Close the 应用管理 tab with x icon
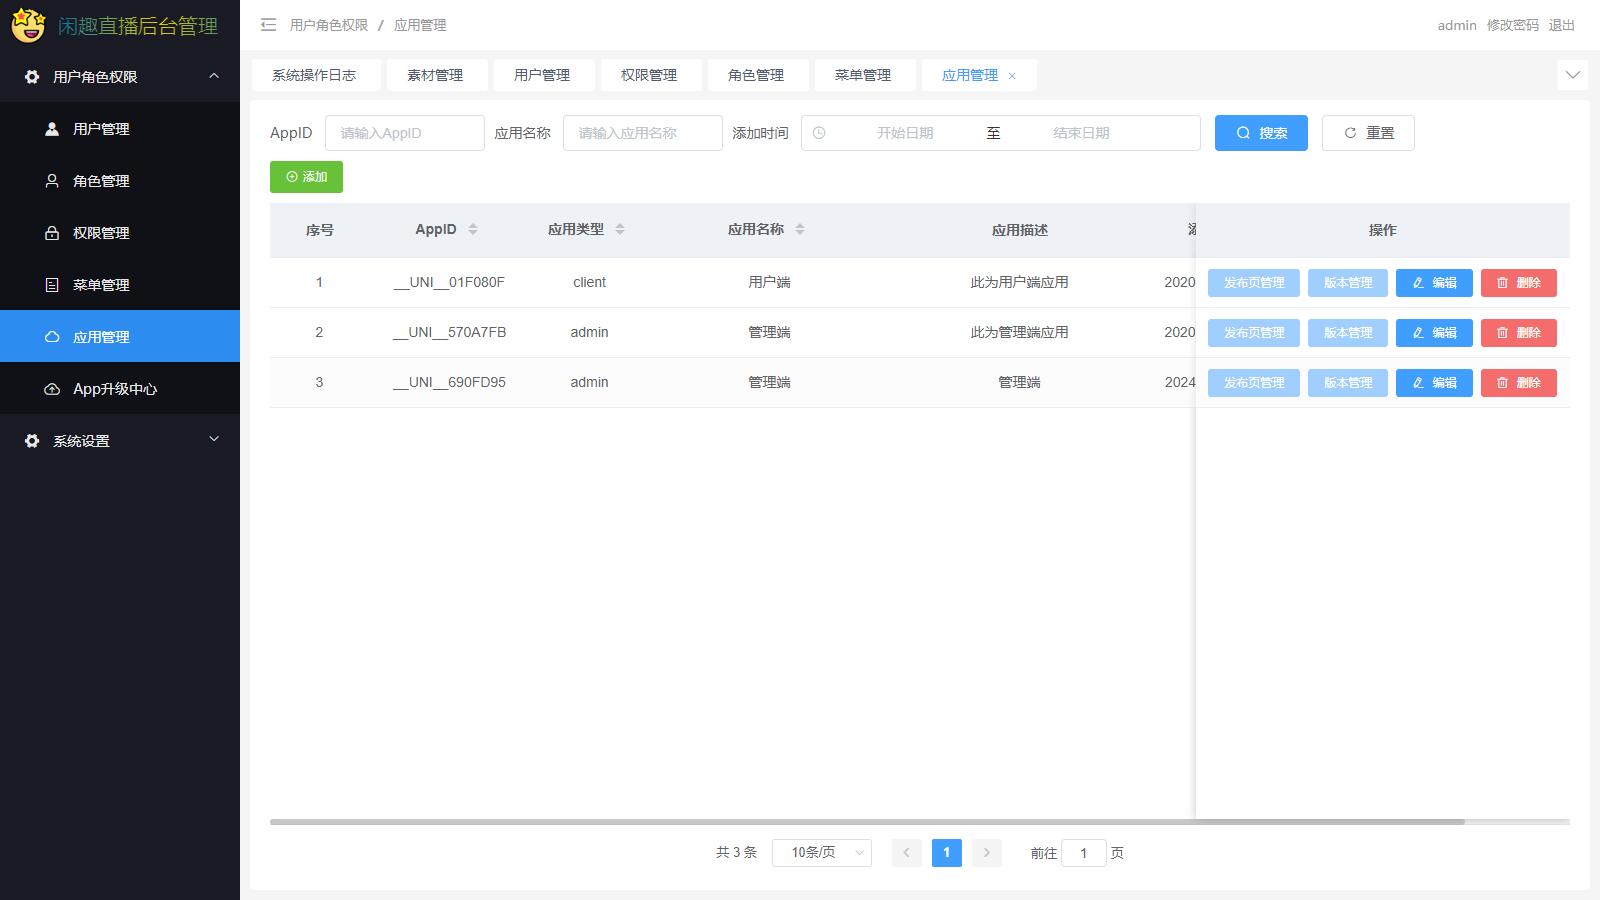Viewport: 1600px width, 900px height. tap(1012, 76)
